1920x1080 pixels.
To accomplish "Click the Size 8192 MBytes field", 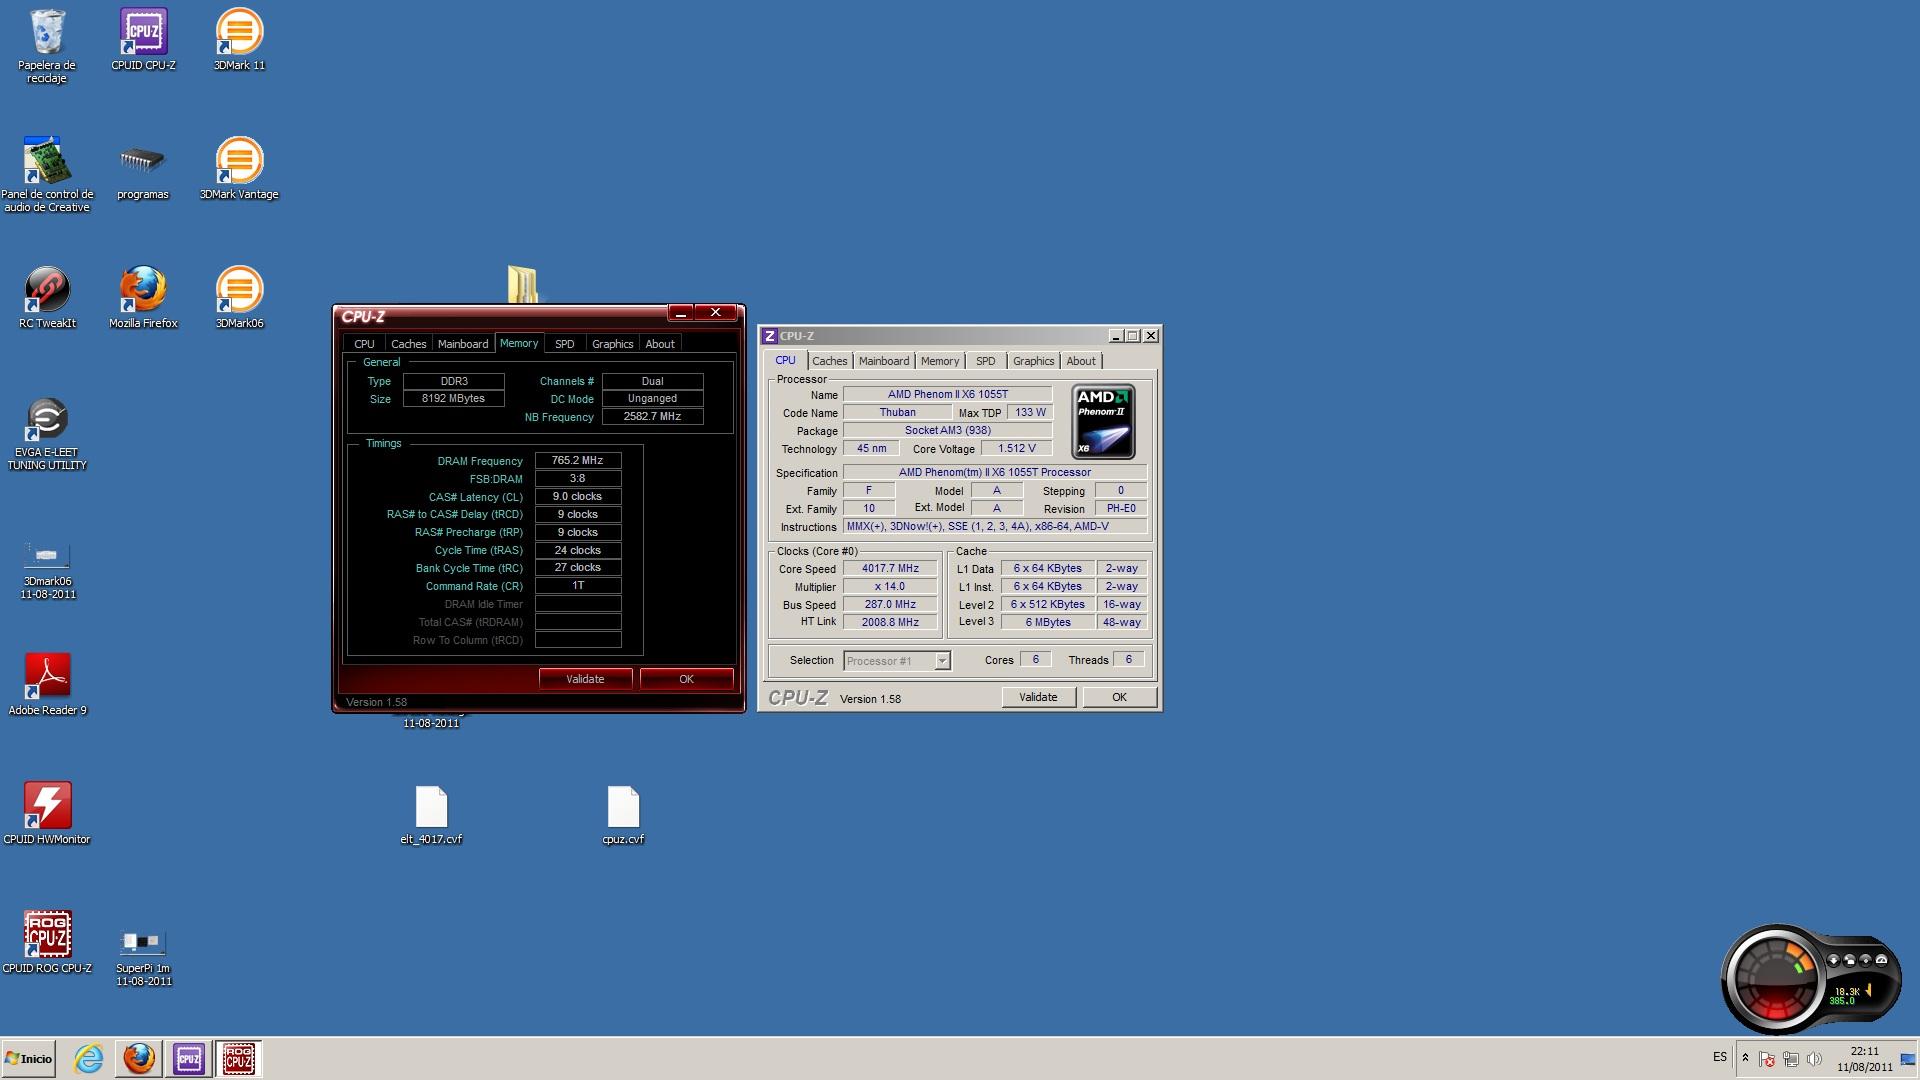I will (x=454, y=399).
